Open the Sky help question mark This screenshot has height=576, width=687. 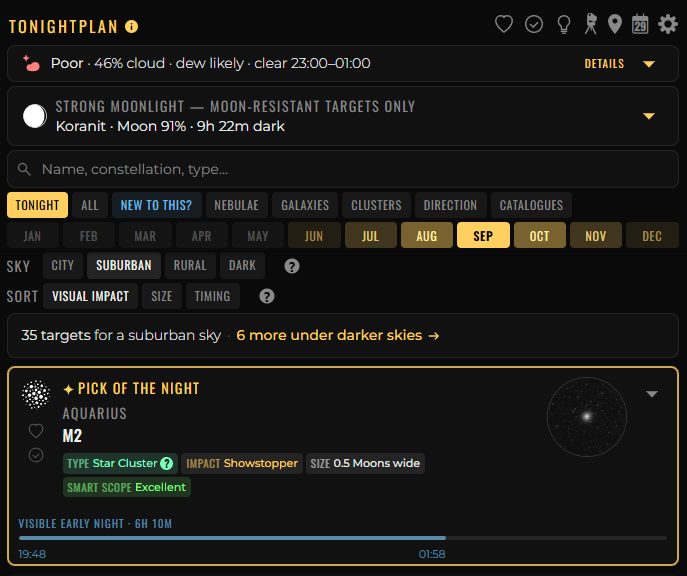click(x=292, y=266)
